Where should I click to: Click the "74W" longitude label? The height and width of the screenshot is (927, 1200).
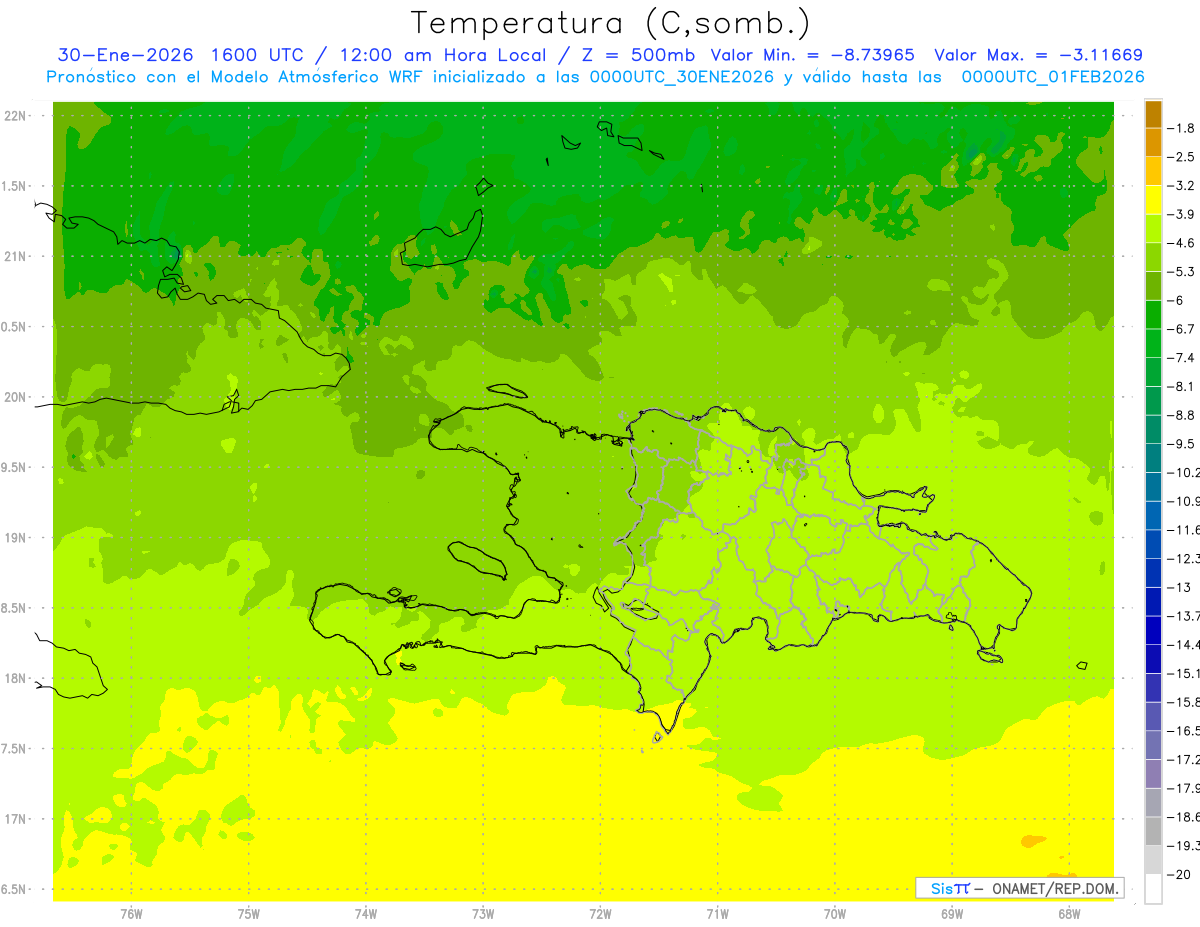click(366, 914)
